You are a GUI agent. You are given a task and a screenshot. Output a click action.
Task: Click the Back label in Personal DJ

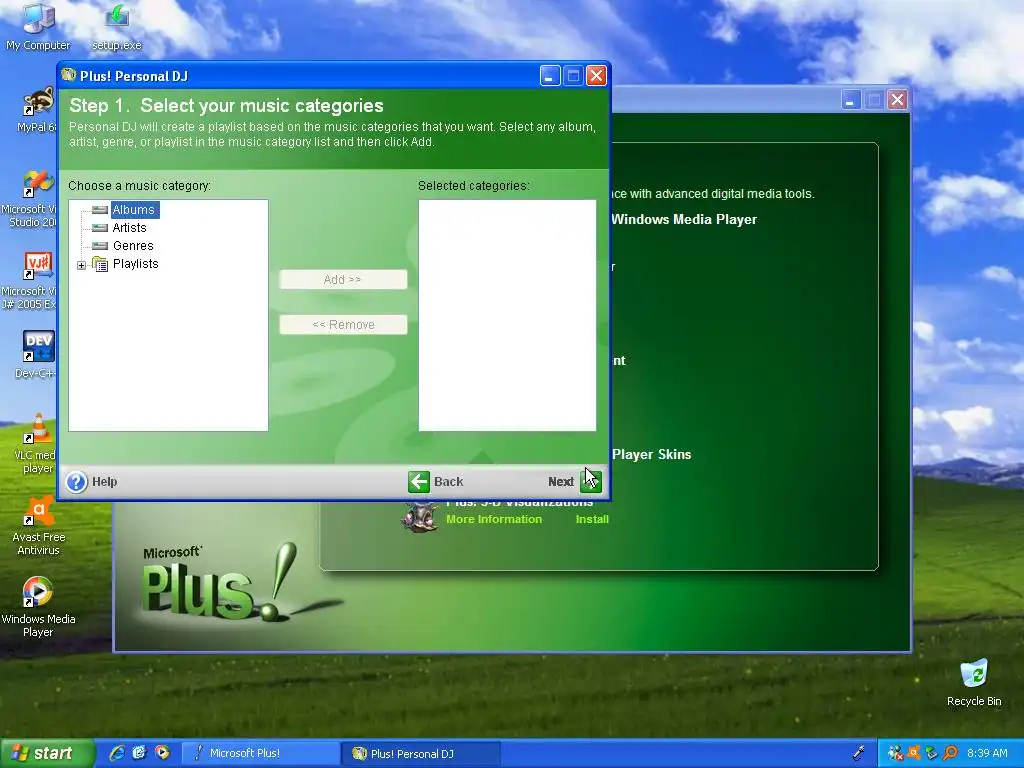pyautogui.click(x=449, y=482)
